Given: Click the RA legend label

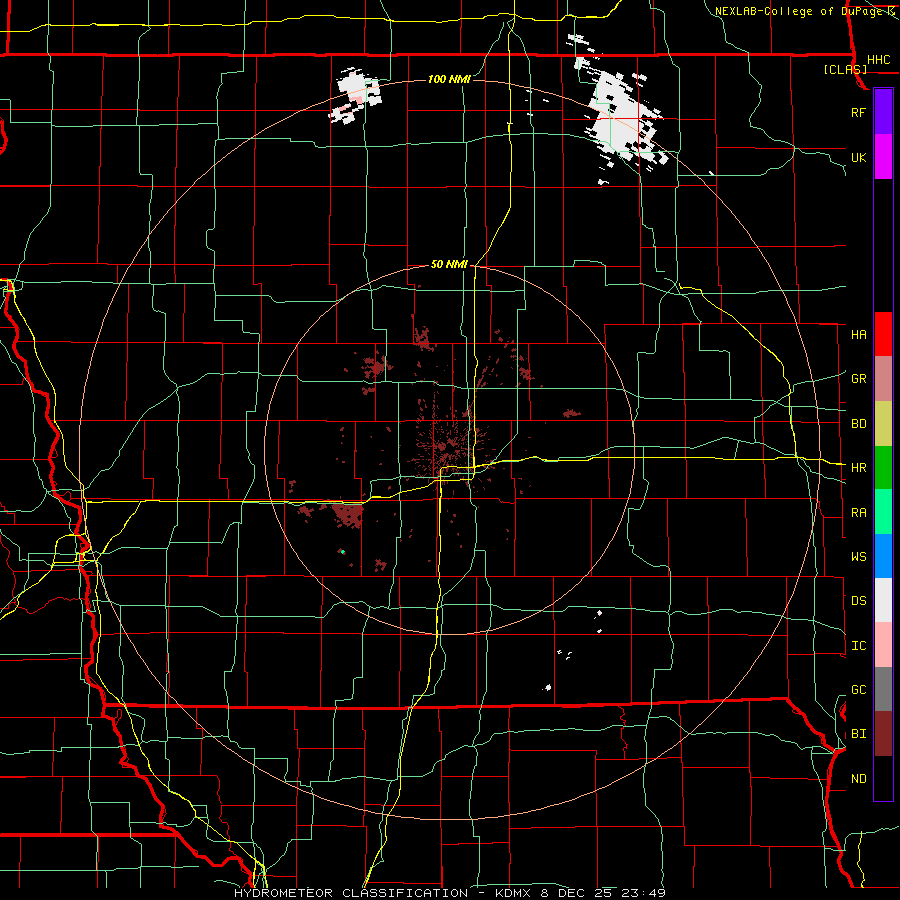Looking at the screenshot, I should (x=858, y=513).
